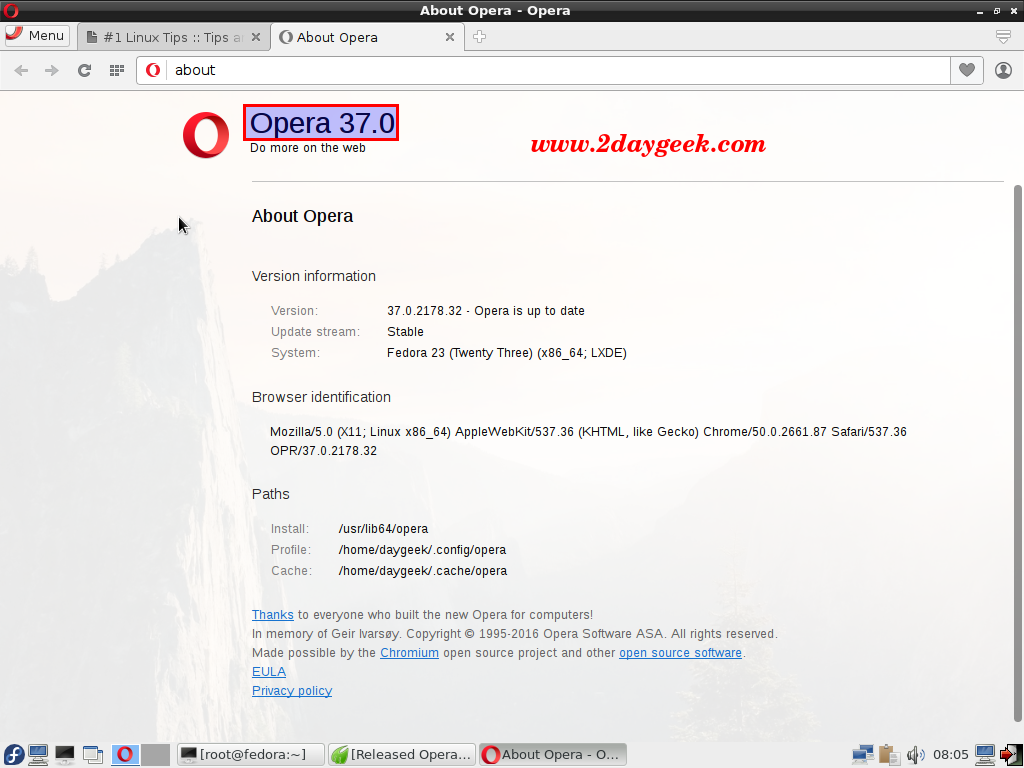Select the About Opera - O... taskbar button
The height and width of the screenshot is (768, 1024).
(x=552, y=754)
